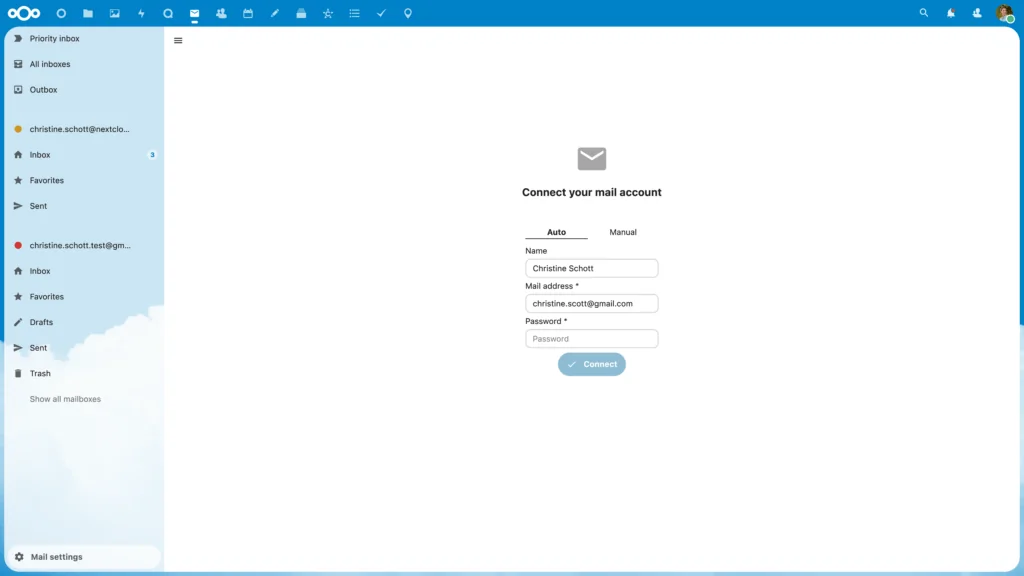Image resolution: width=1024 pixels, height=576 pixels.
Task: Open Priority inbox
Action: click(84, 39)
